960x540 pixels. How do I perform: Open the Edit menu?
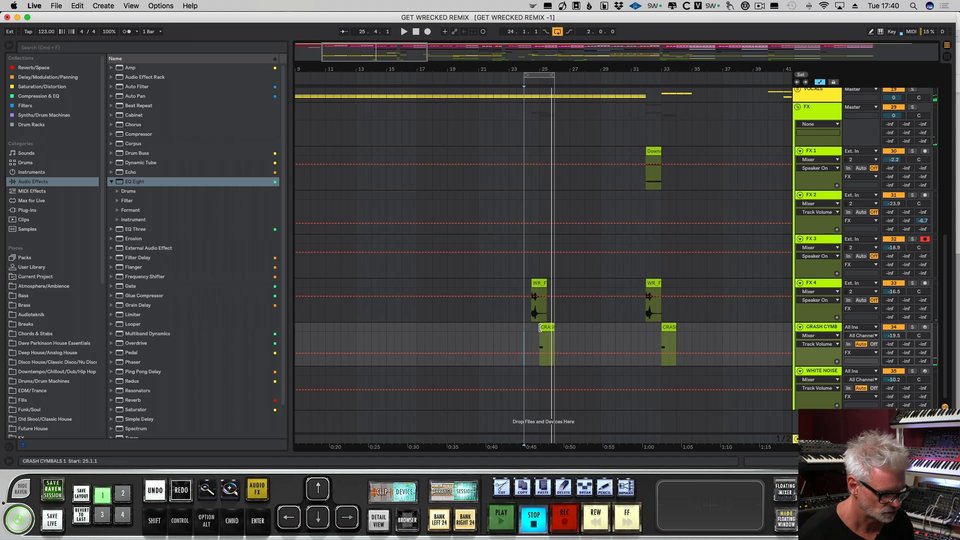pyautogui.click(x=77, y=6)
